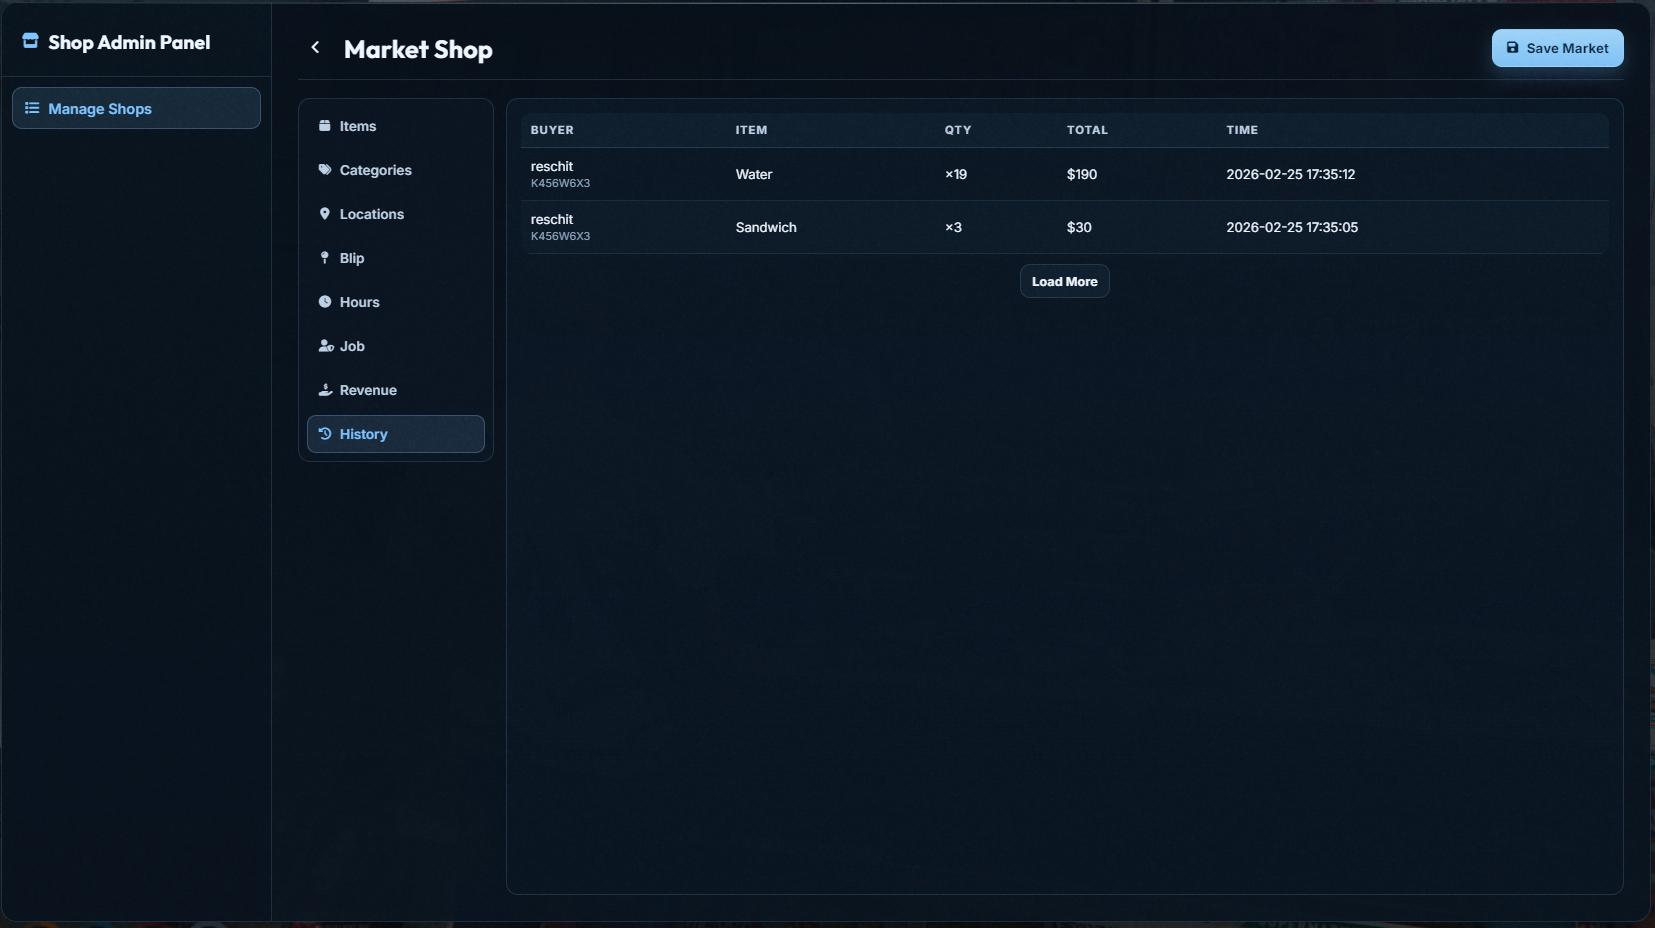Click buyer ID K456W6X3 in Sandwich row
This screenshot has width=1655, height=928.
coord(560,236)
